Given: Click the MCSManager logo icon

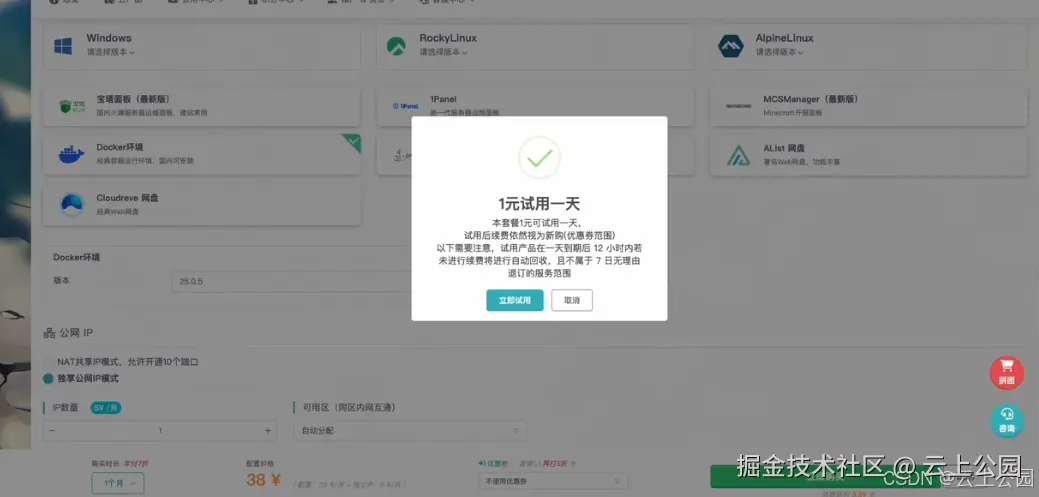Looking at the screenshot, I should pos(738,106).
